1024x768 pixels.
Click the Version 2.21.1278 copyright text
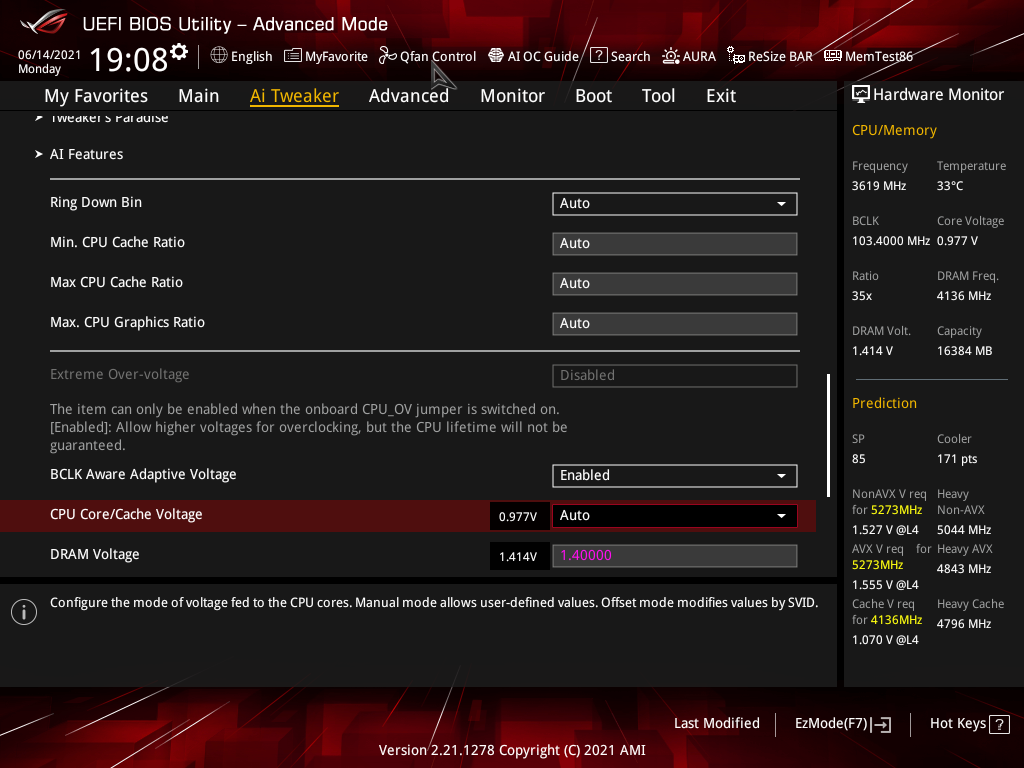[x=512, y=750]
